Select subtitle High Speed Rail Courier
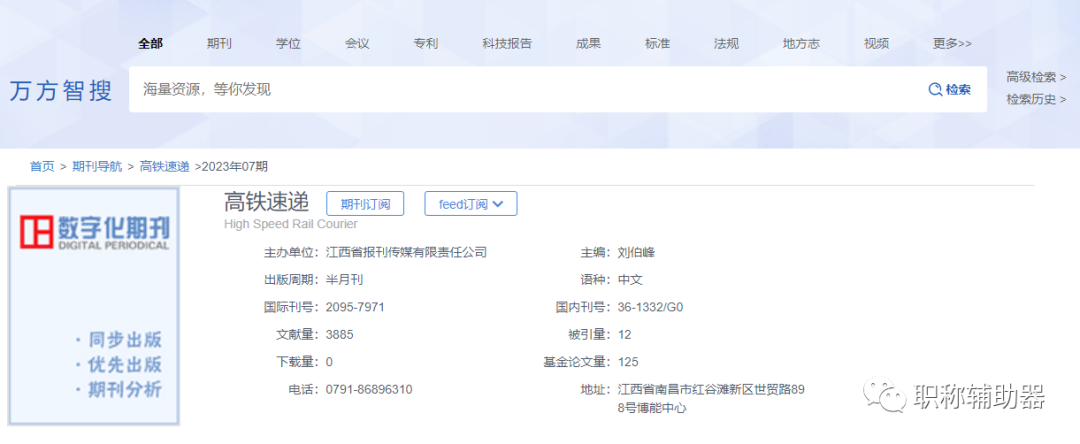The width and height of the screenshot is (1080, 444). coord(291,224)
